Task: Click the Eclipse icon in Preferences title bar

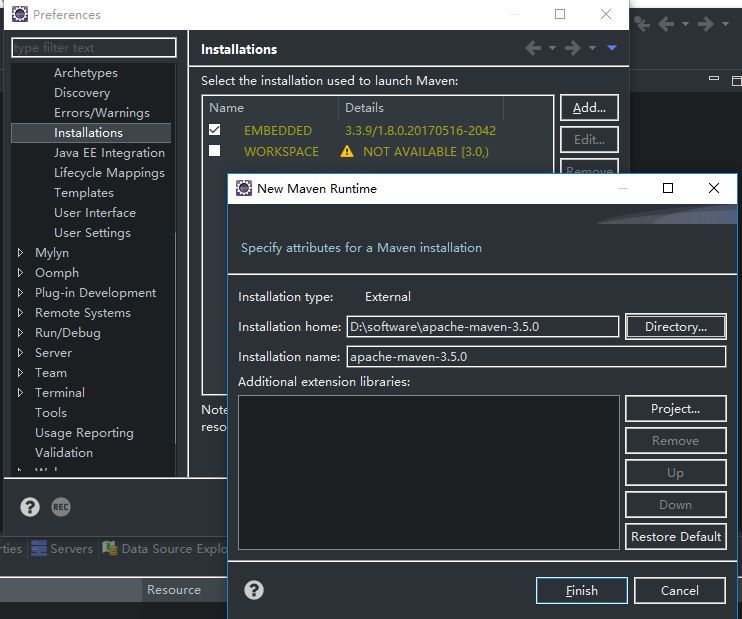Action: (x=20, y=14)
